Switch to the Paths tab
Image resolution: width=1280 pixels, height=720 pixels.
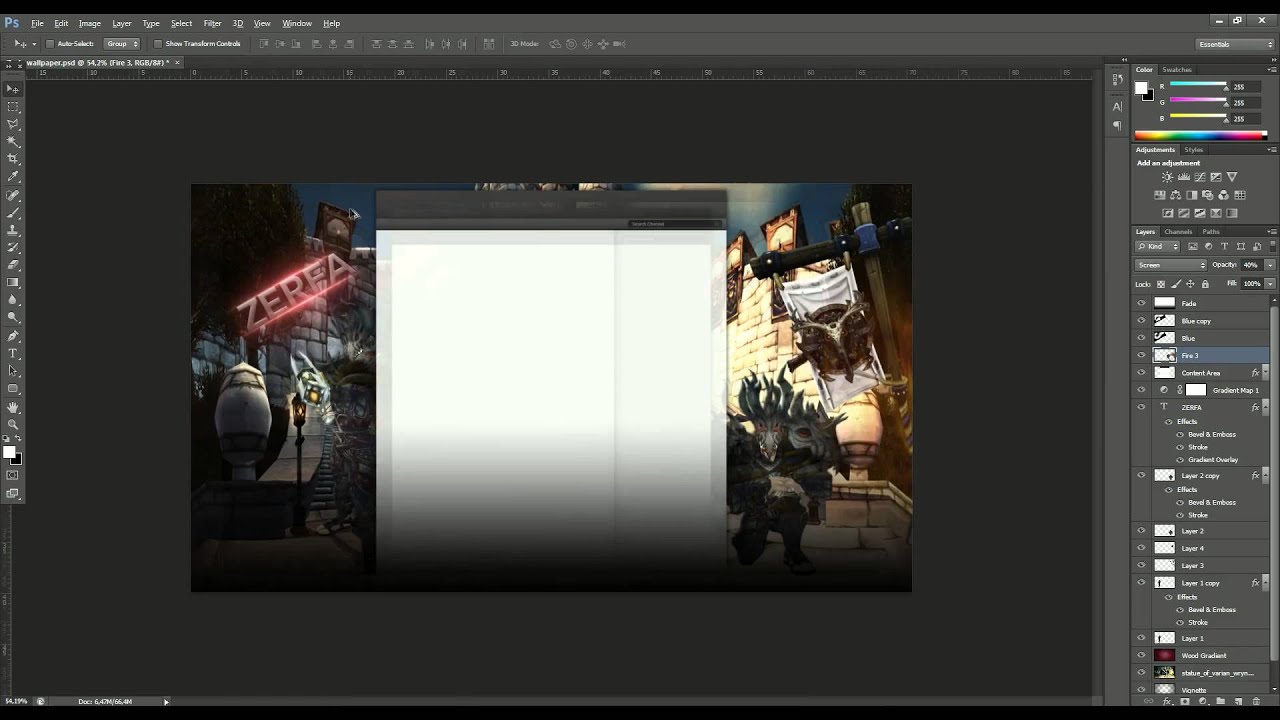point(1211,232)
